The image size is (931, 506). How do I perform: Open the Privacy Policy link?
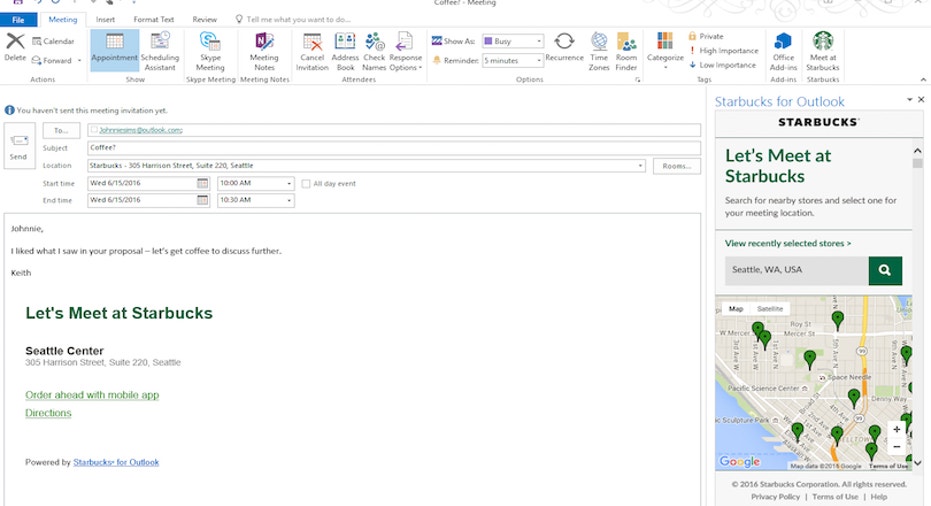[x=775, y=496]
